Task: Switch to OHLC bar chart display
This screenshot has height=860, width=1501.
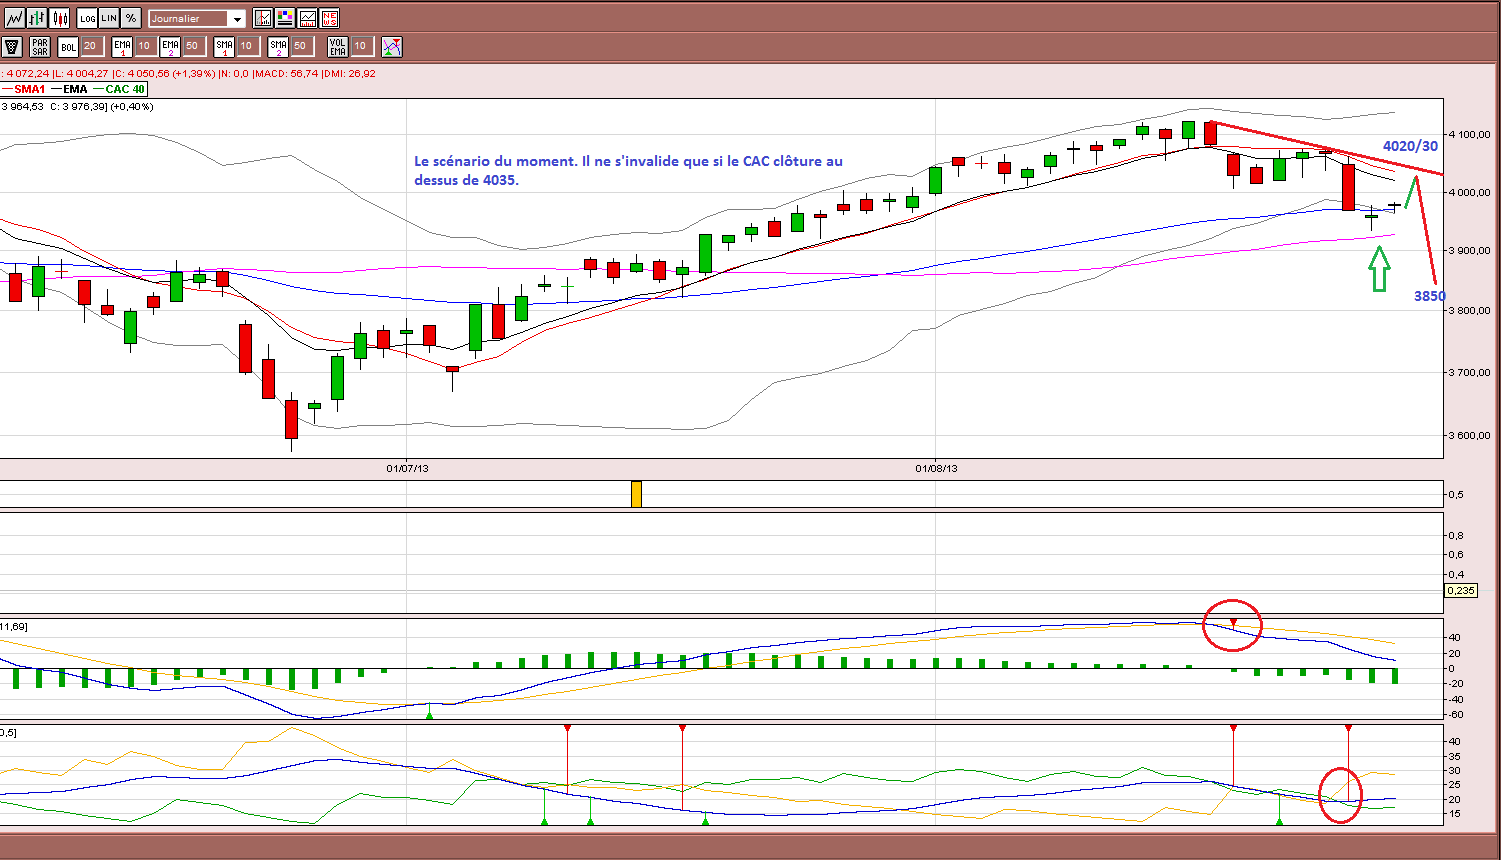Action: pos(38,18)
